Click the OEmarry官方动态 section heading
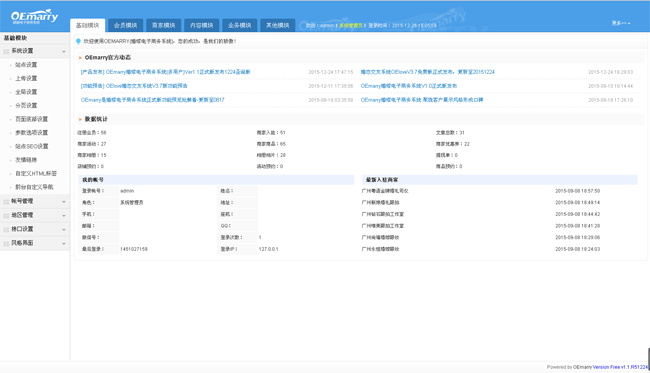Screen dimensions: 650x373 point(108,58)
